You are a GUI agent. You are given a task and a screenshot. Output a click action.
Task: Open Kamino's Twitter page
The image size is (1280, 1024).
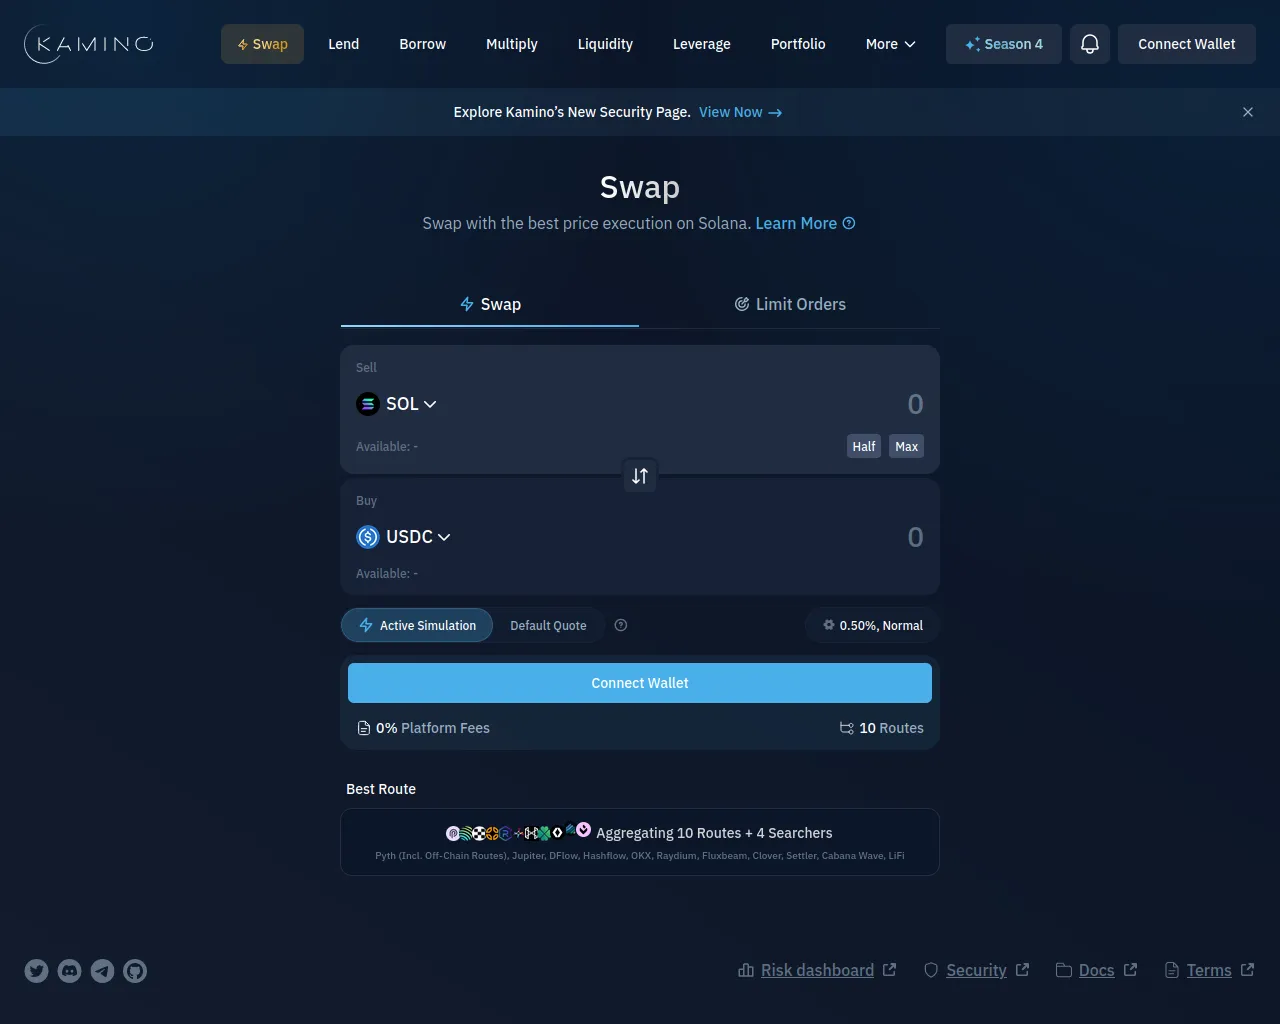click(x=37, y=971)
